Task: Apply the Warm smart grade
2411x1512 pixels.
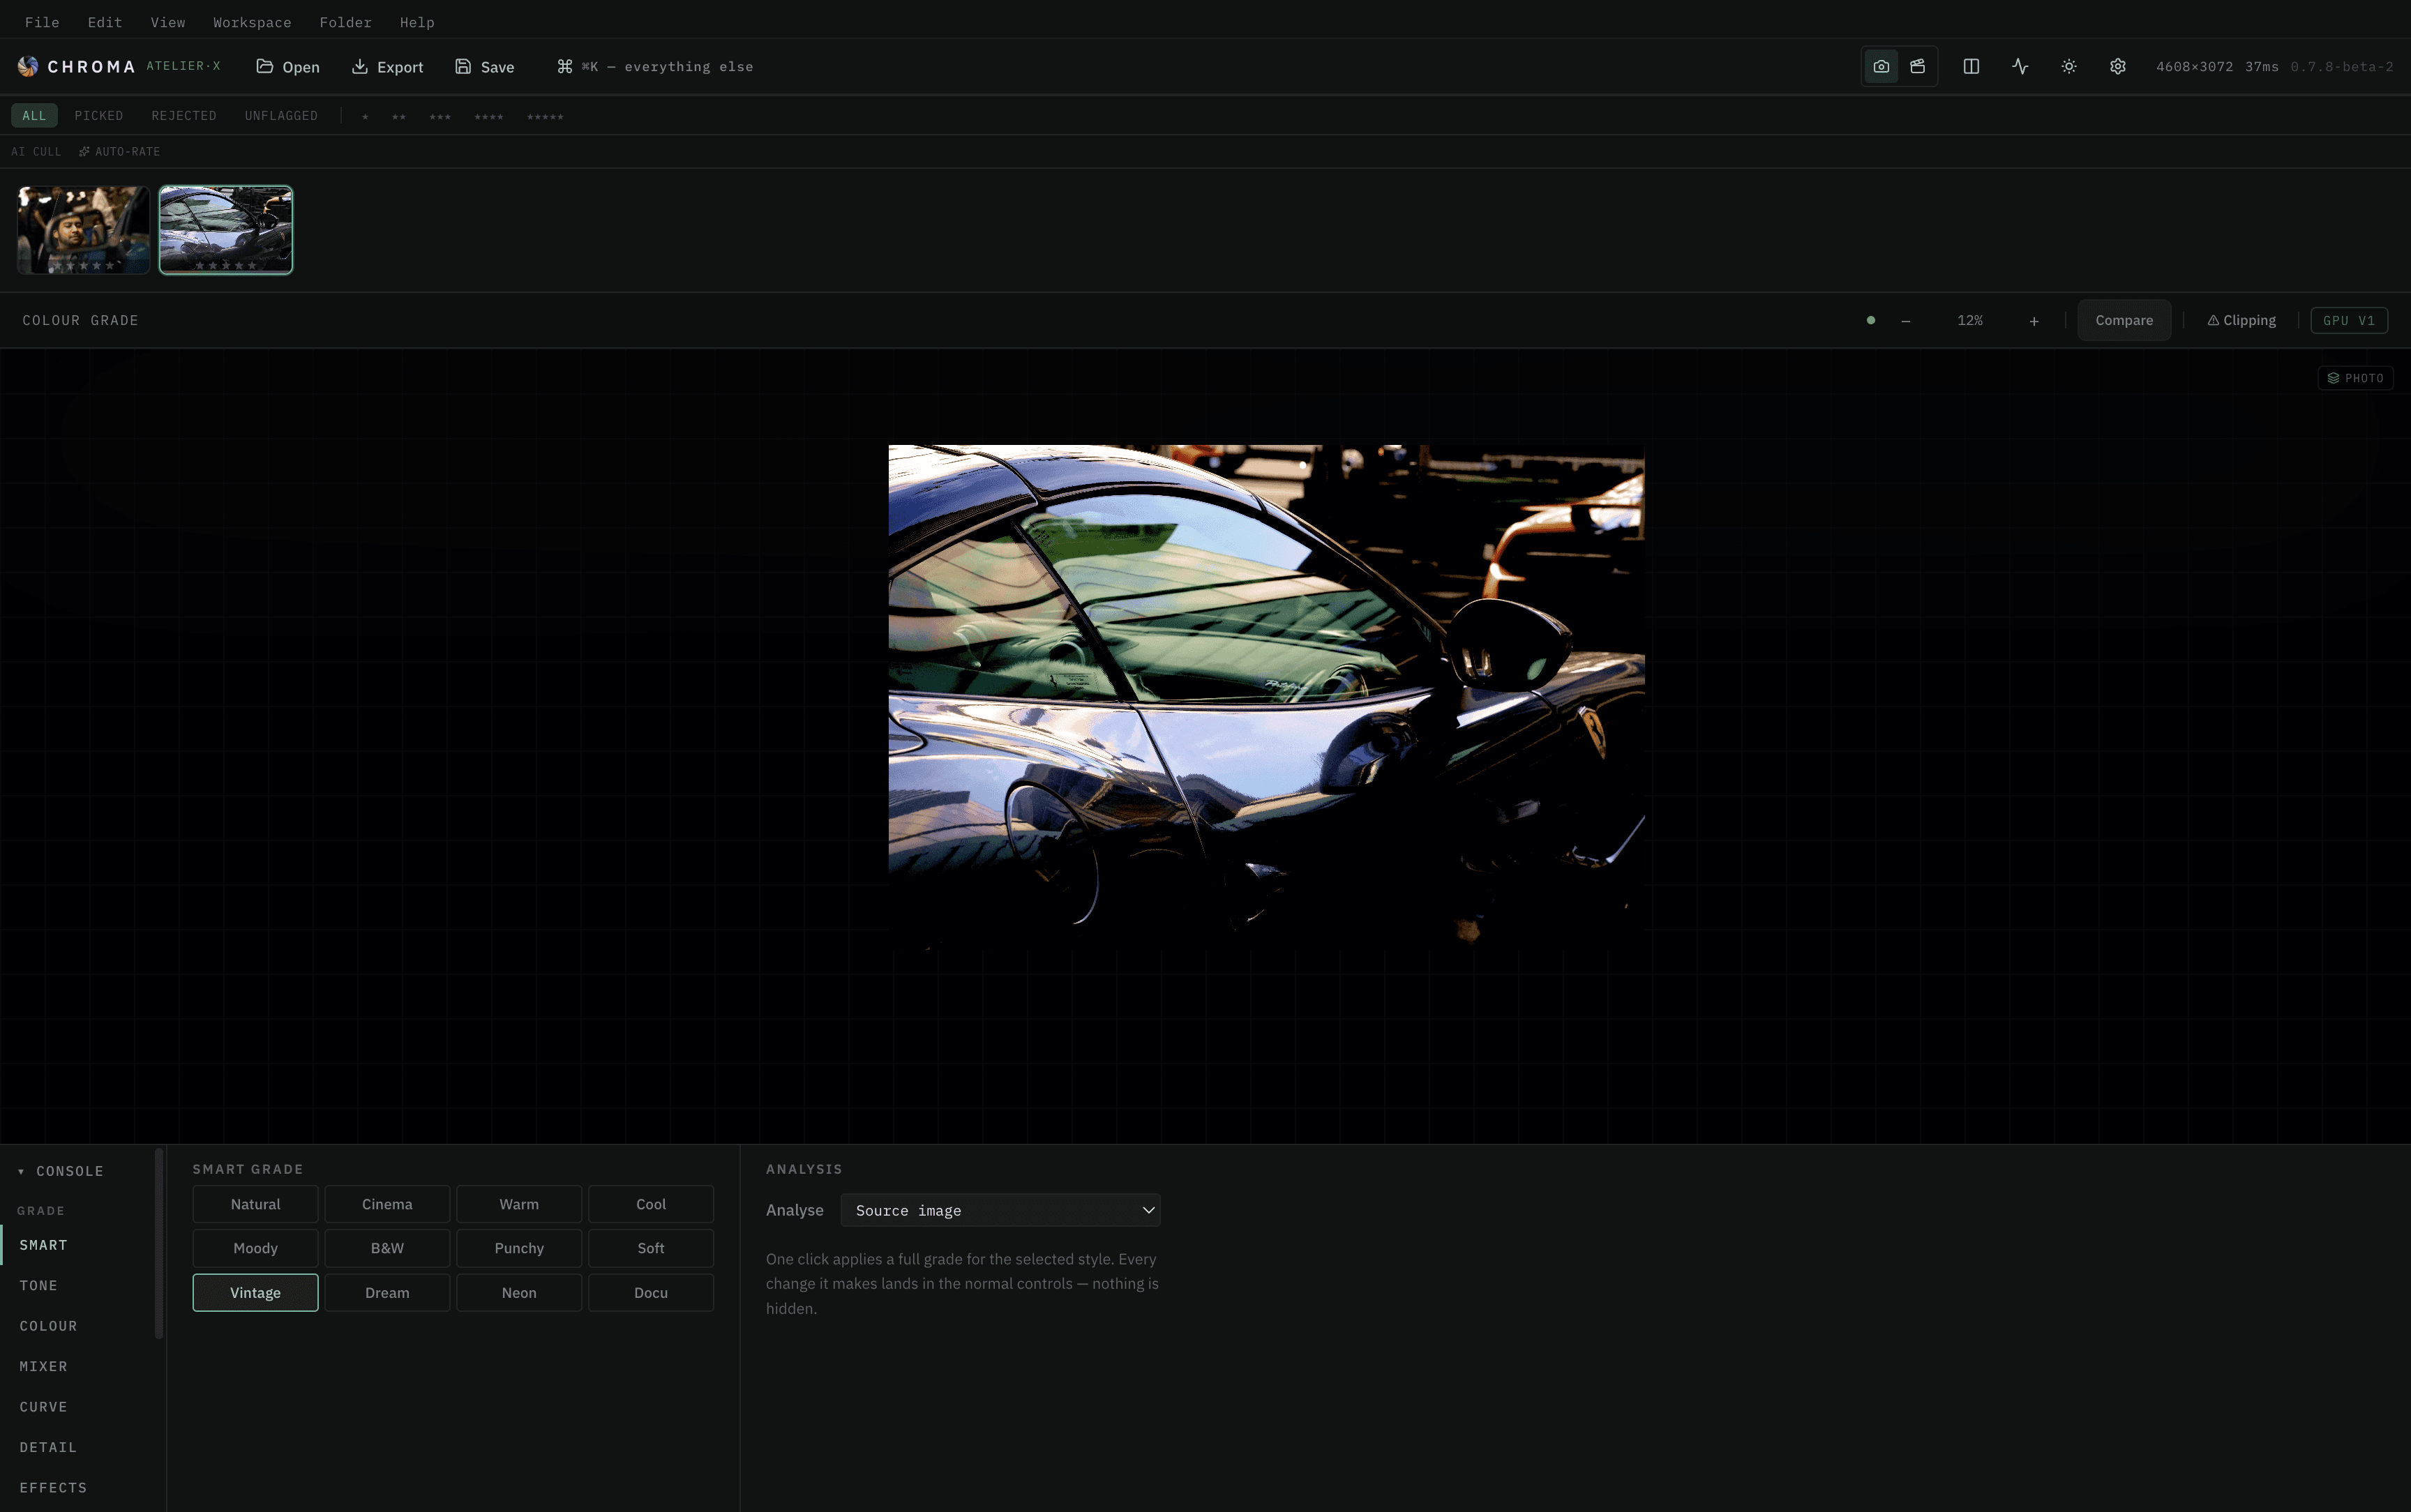Action: tap(519, 1204)
